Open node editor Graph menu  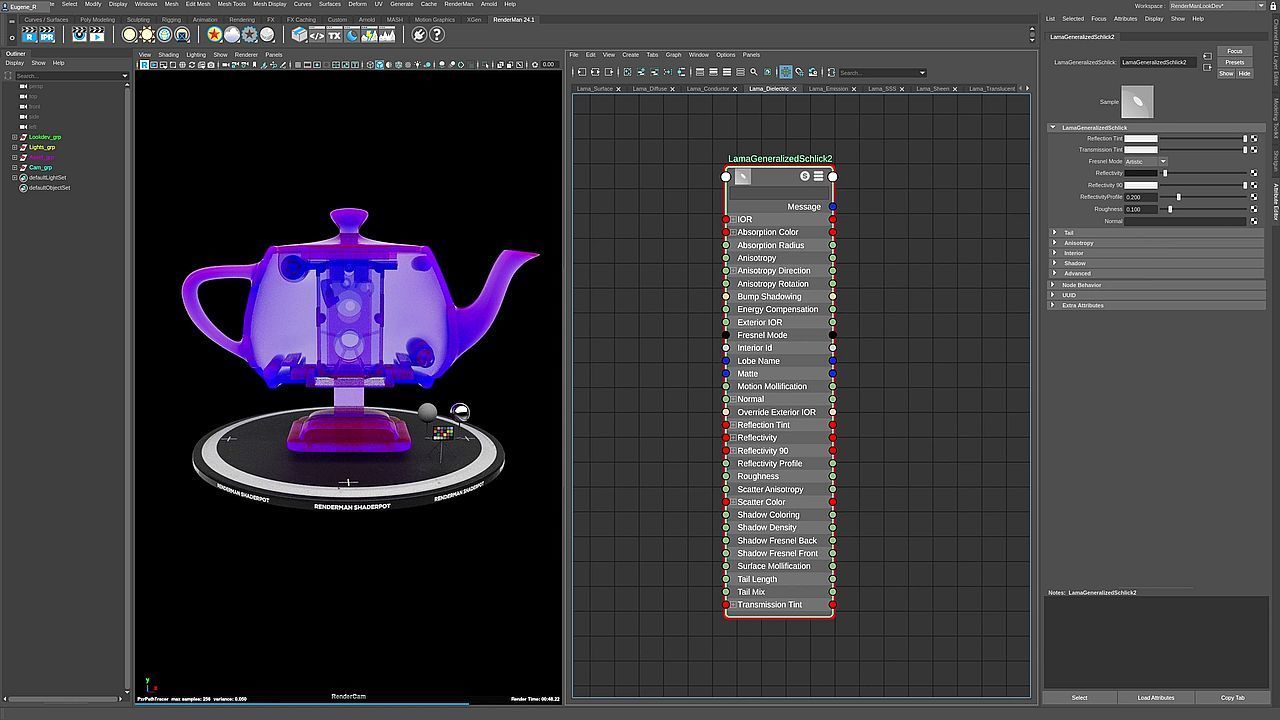coord(673,55)
